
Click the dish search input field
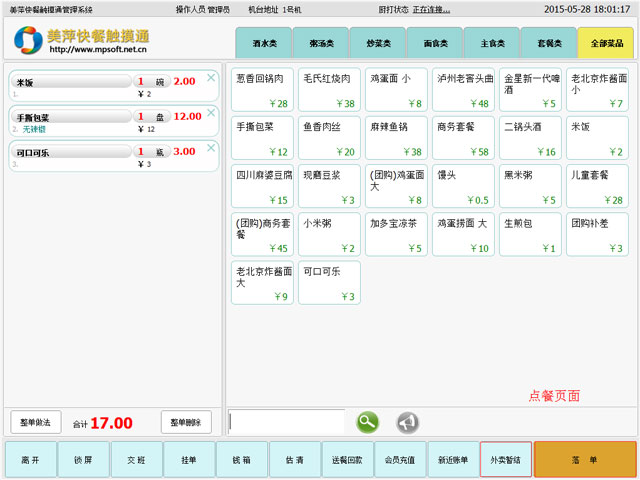(x=287, y=422)
